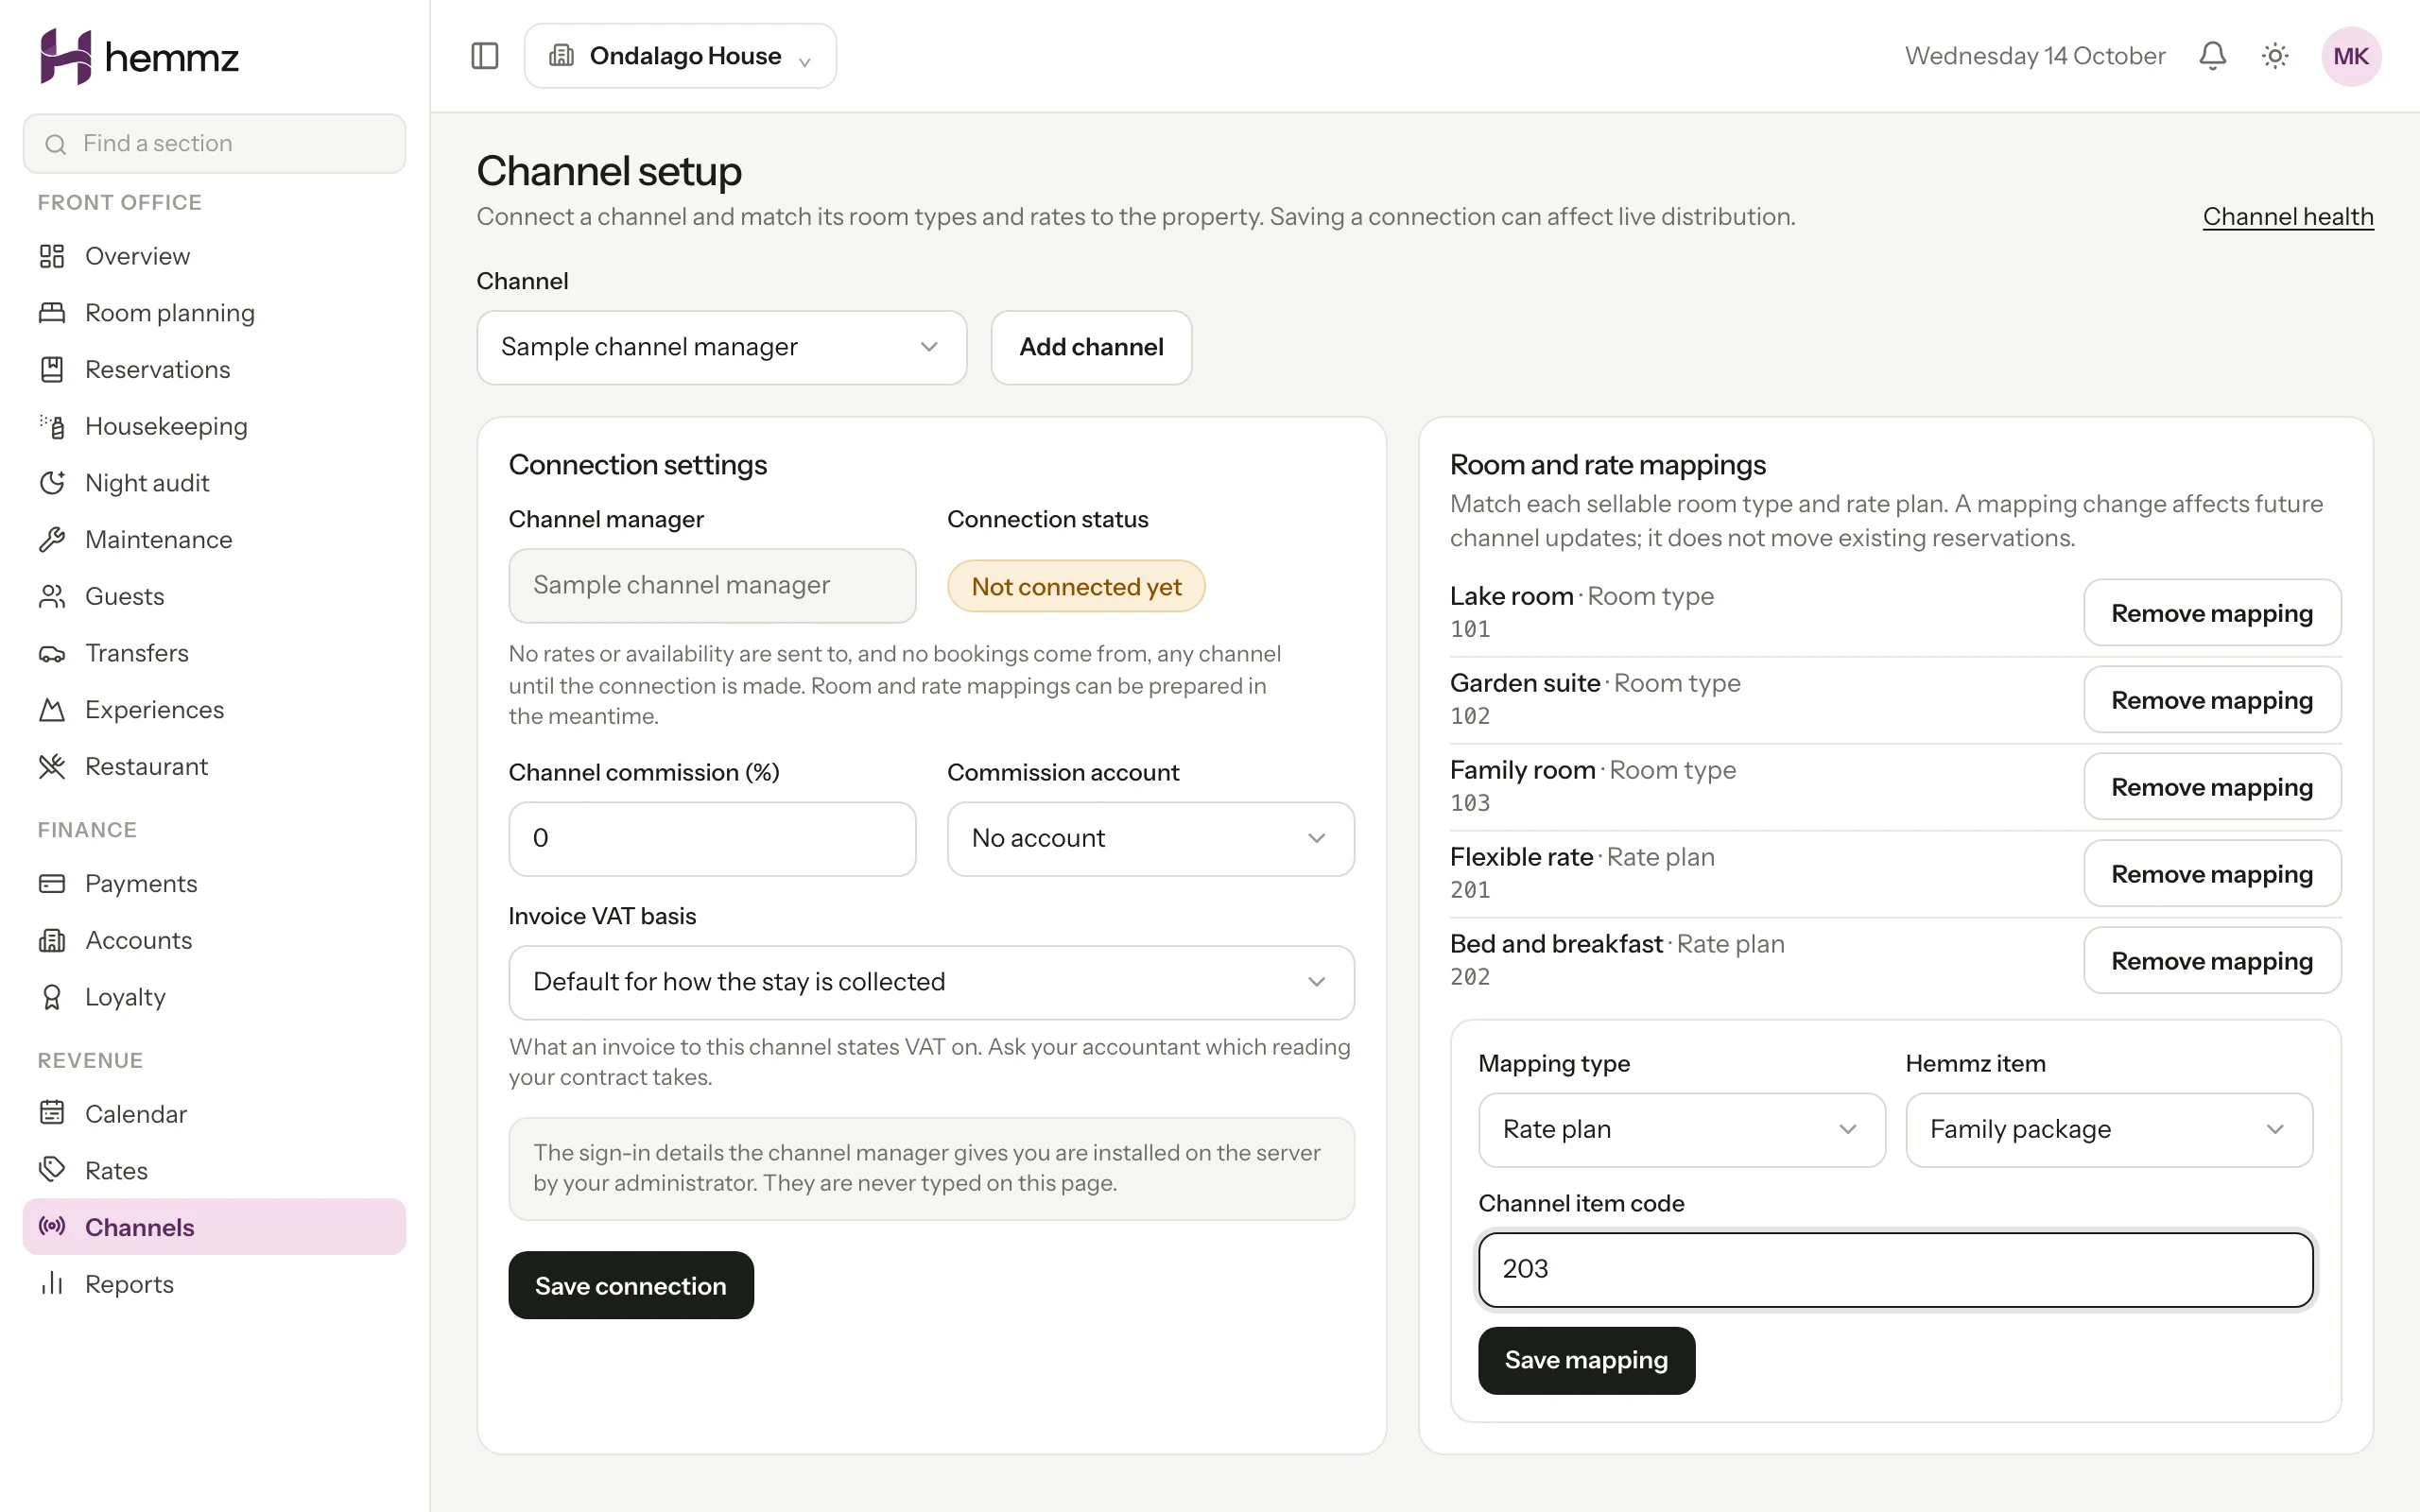Click the Guests people icon
2420x1512 pixels.
point(52,596)
